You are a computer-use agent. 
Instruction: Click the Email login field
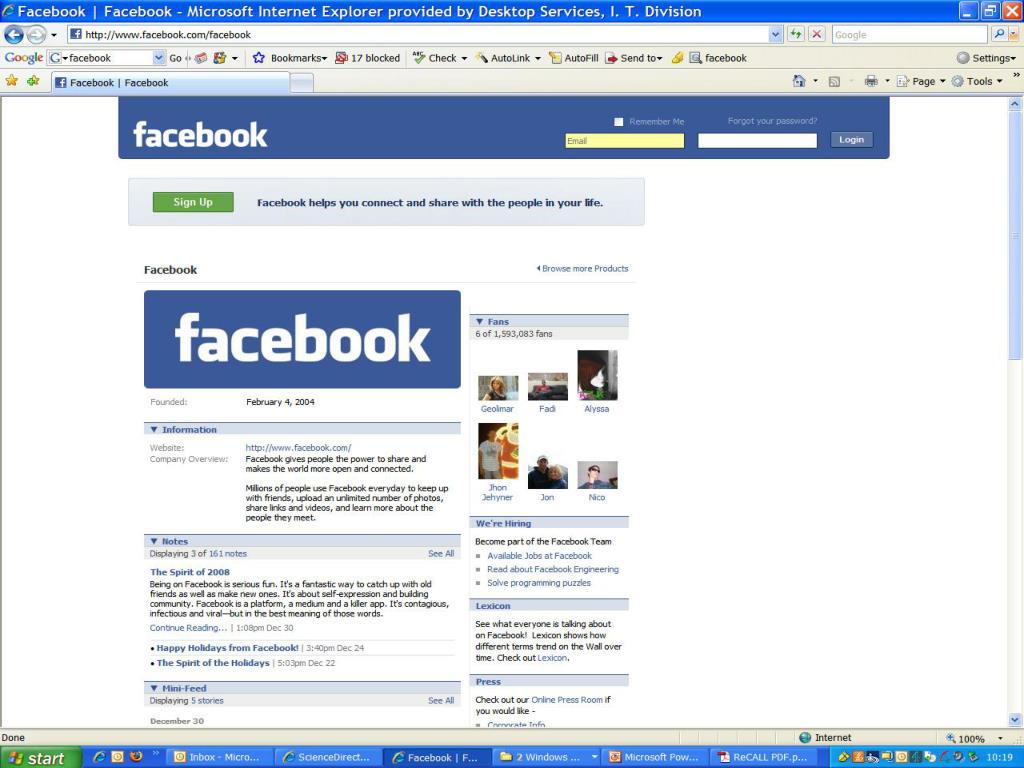(x=624, y=140)
